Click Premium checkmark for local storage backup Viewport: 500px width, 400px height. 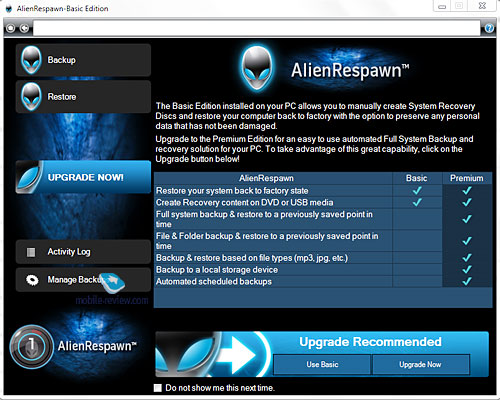pos(467,269)
